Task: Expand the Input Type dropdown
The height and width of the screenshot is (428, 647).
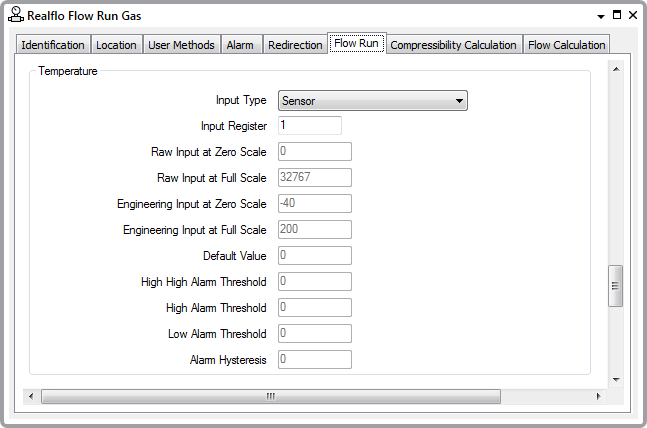Action: 373,101
